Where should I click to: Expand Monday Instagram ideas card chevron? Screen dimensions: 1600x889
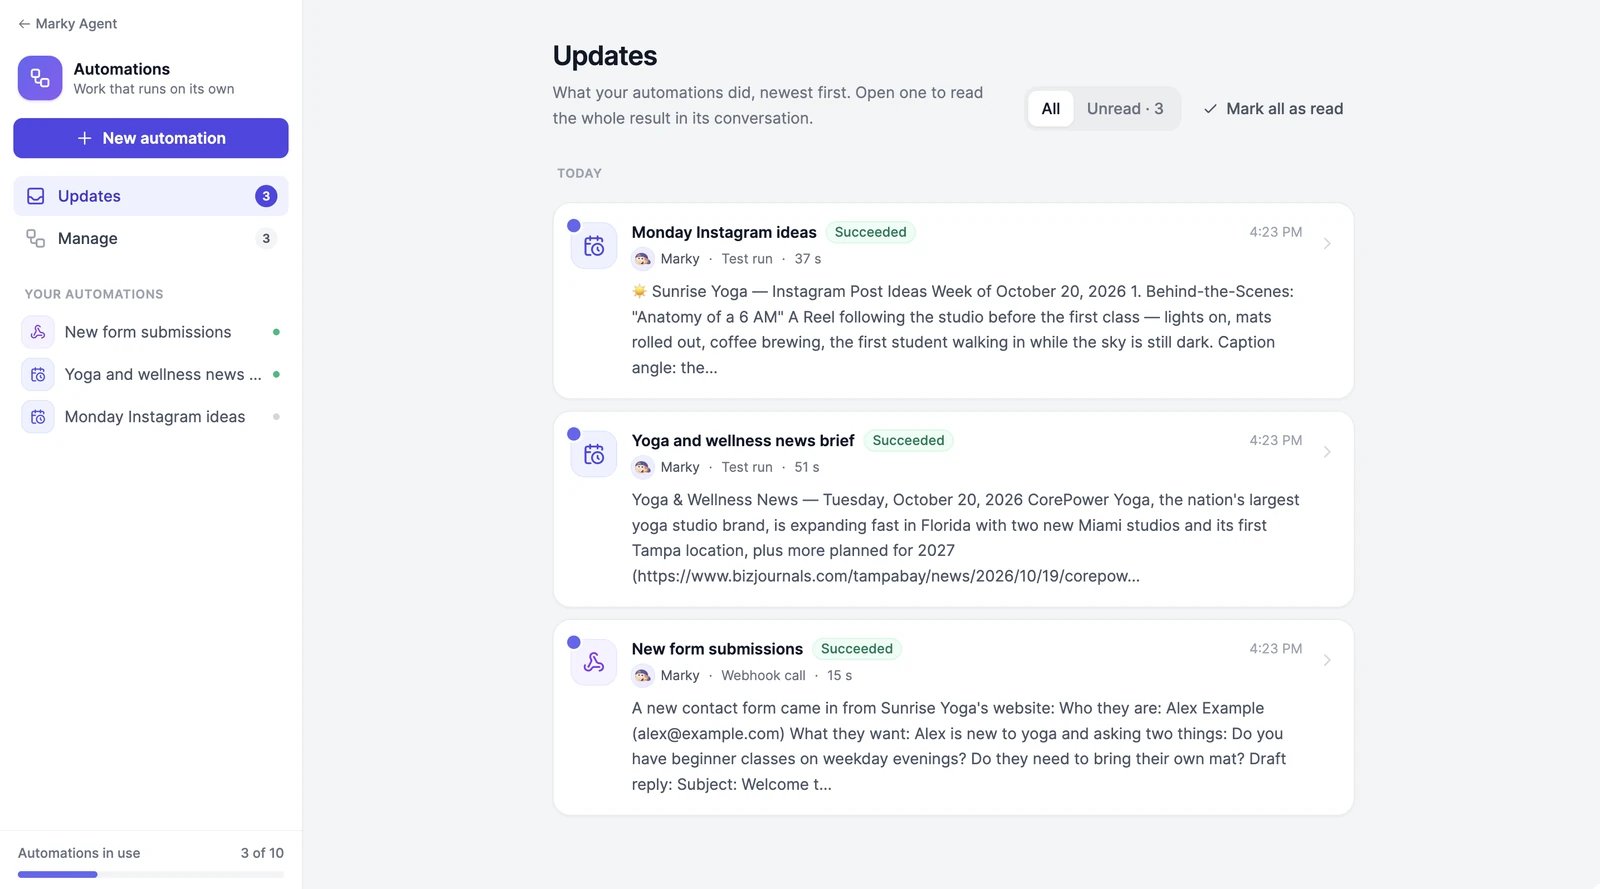coord(1327,244)
